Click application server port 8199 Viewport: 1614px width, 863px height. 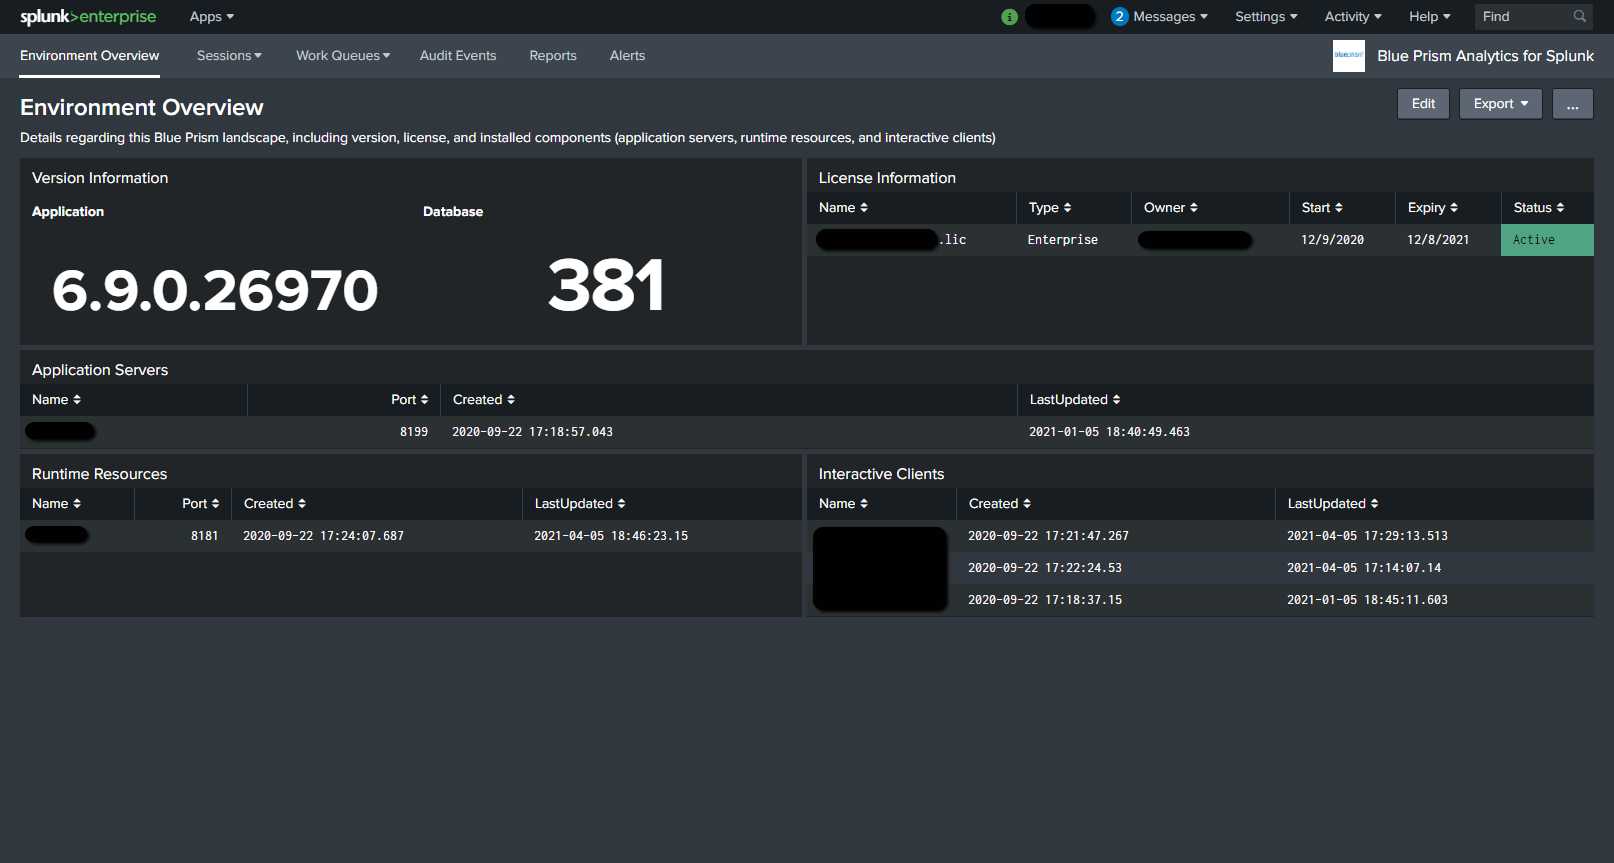coord(414,432)
